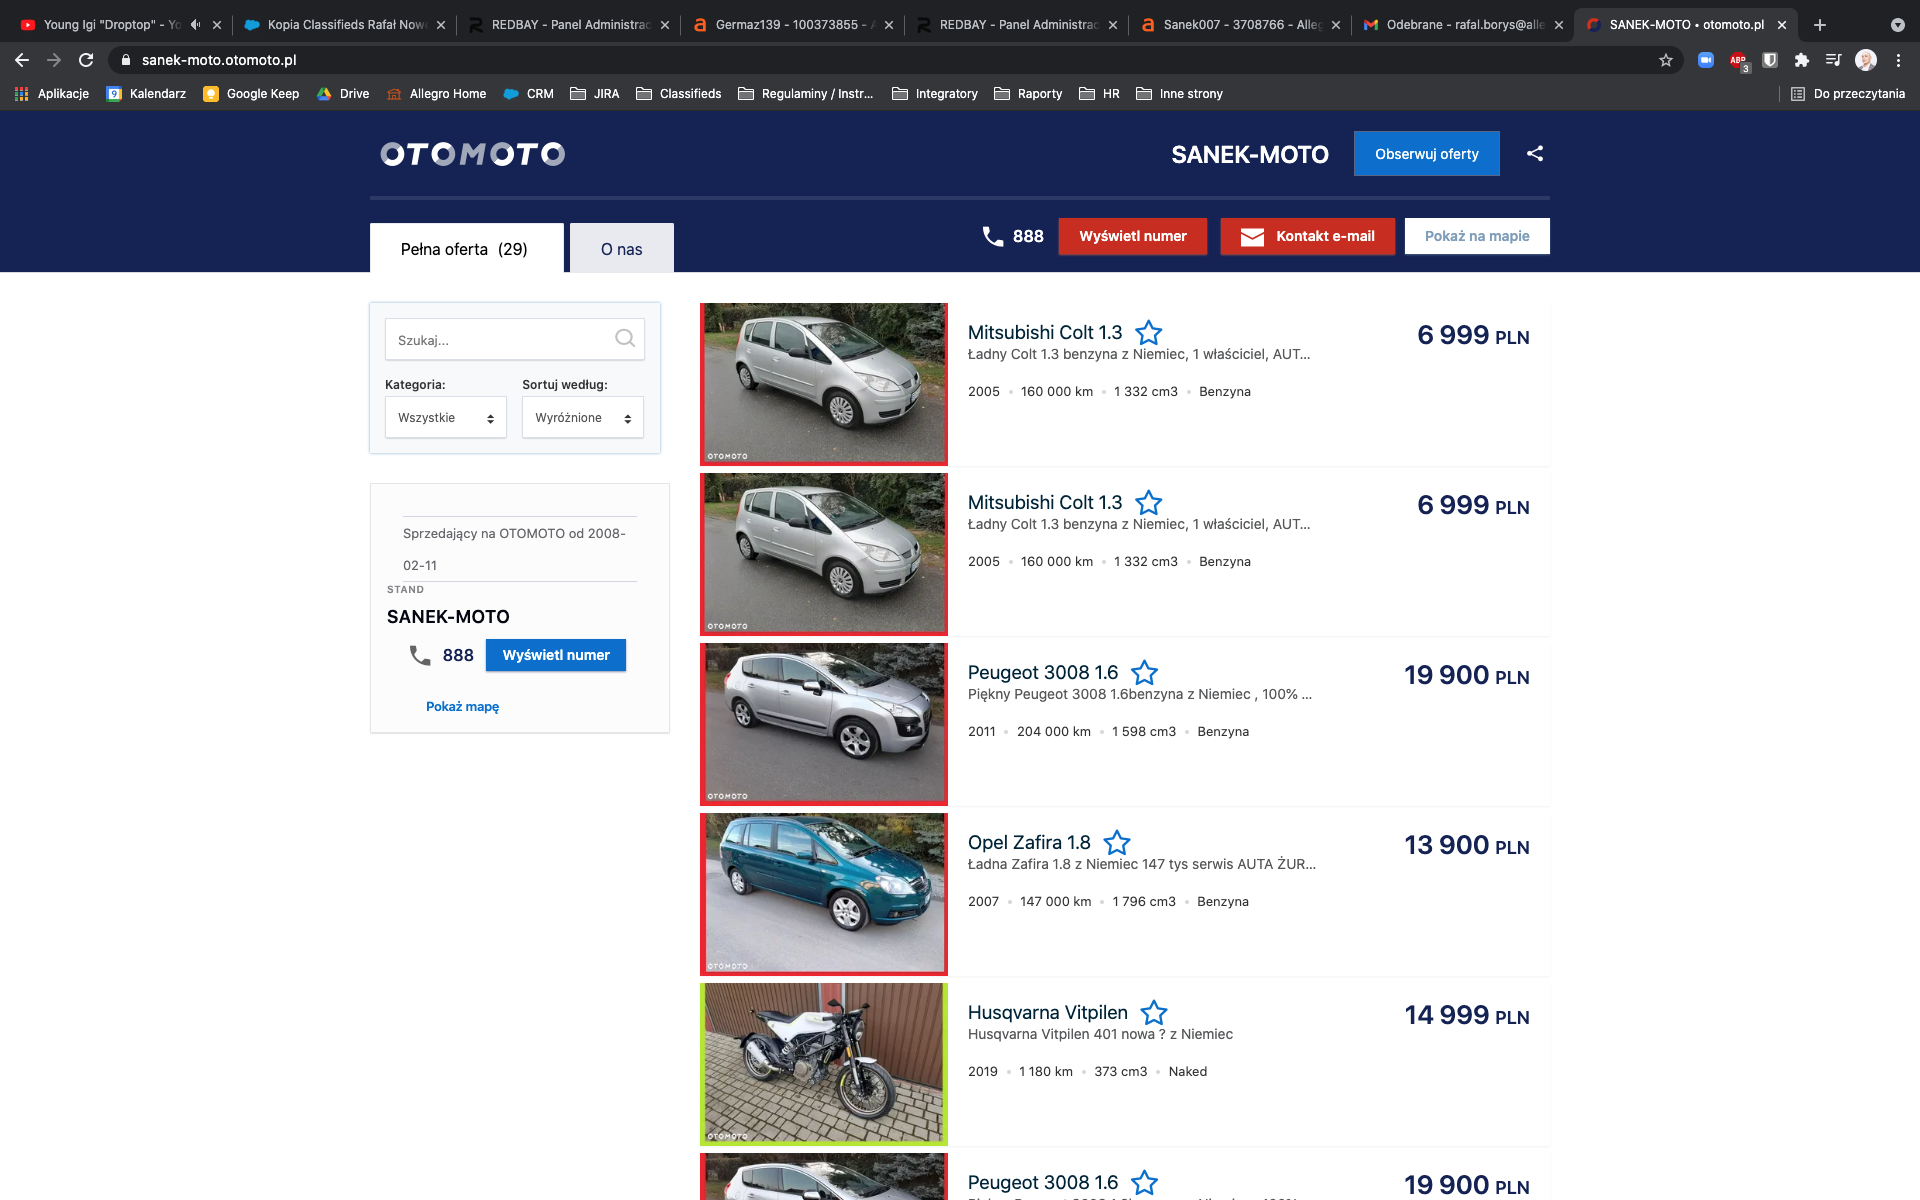The width and height of the screenshot is (1920, 1200).
Task: Open the Kategoria dropdown showing Wszystkie
Action: coord(445,418)
